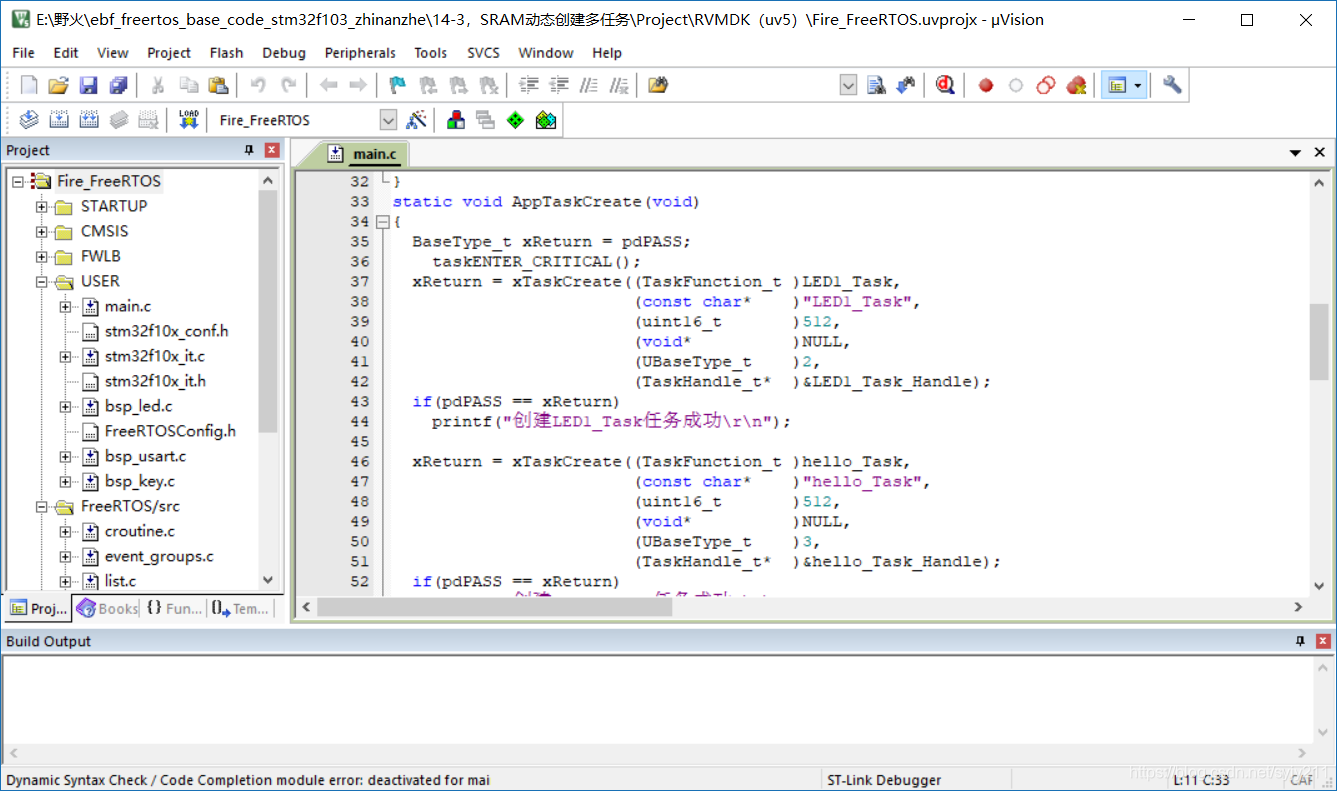Open the Fire_FreeRTOS target dropdown
The height and width of the screenshot is (791, 1337).
388,120
